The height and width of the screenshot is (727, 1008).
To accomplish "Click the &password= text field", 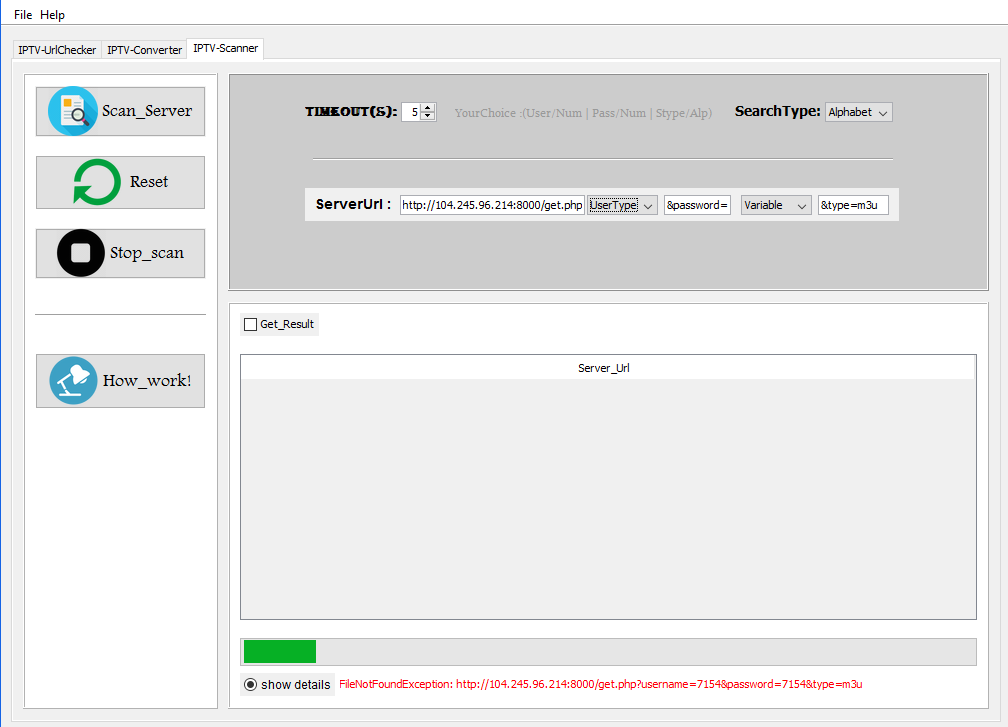I will 697,205.
